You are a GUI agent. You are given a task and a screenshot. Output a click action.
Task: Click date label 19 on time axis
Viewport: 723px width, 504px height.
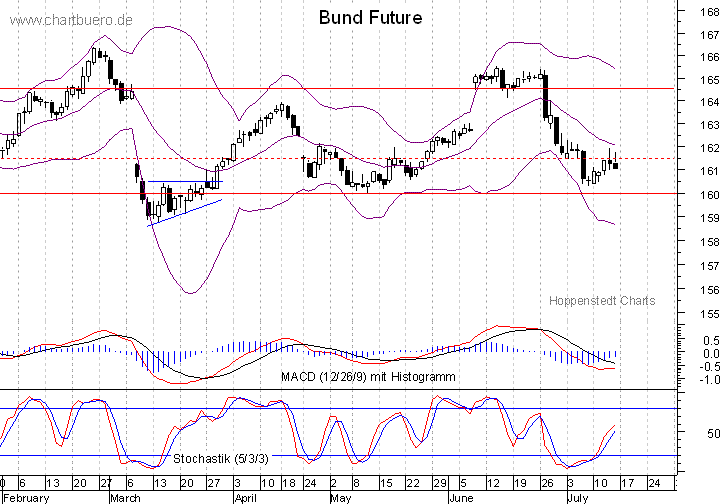pyautogui.click(x=520, y=483)
